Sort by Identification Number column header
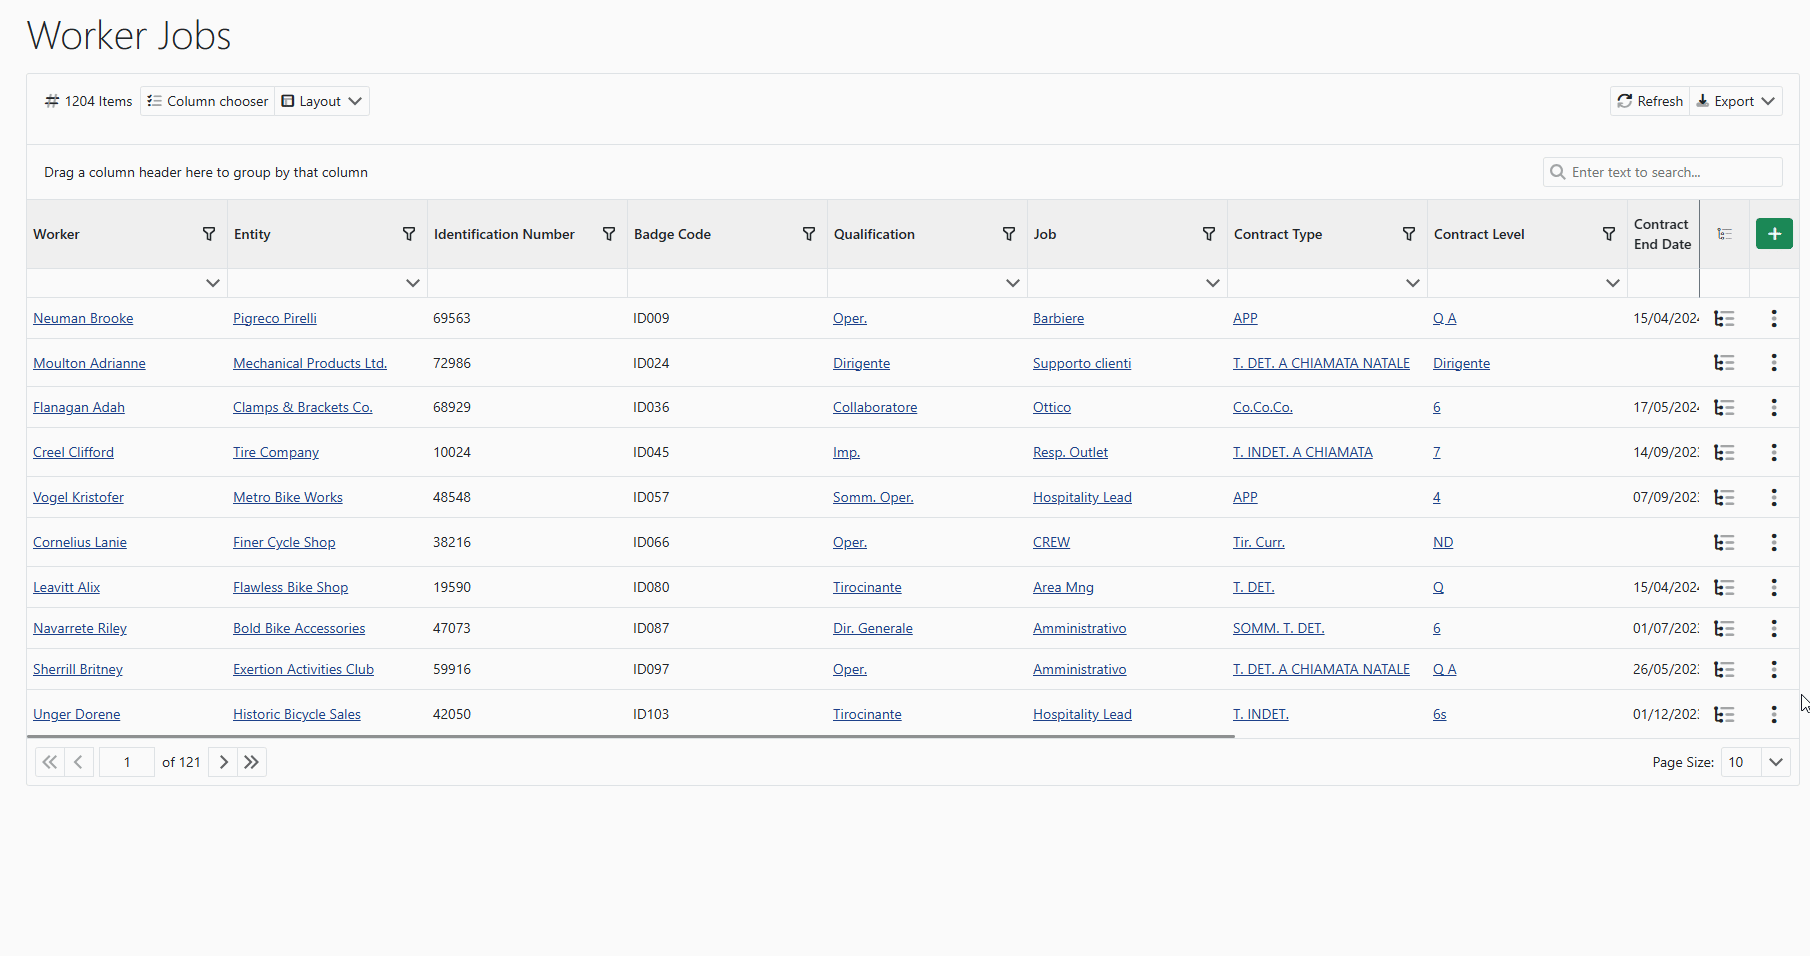The image size is (1810, 956). [504, 234]
